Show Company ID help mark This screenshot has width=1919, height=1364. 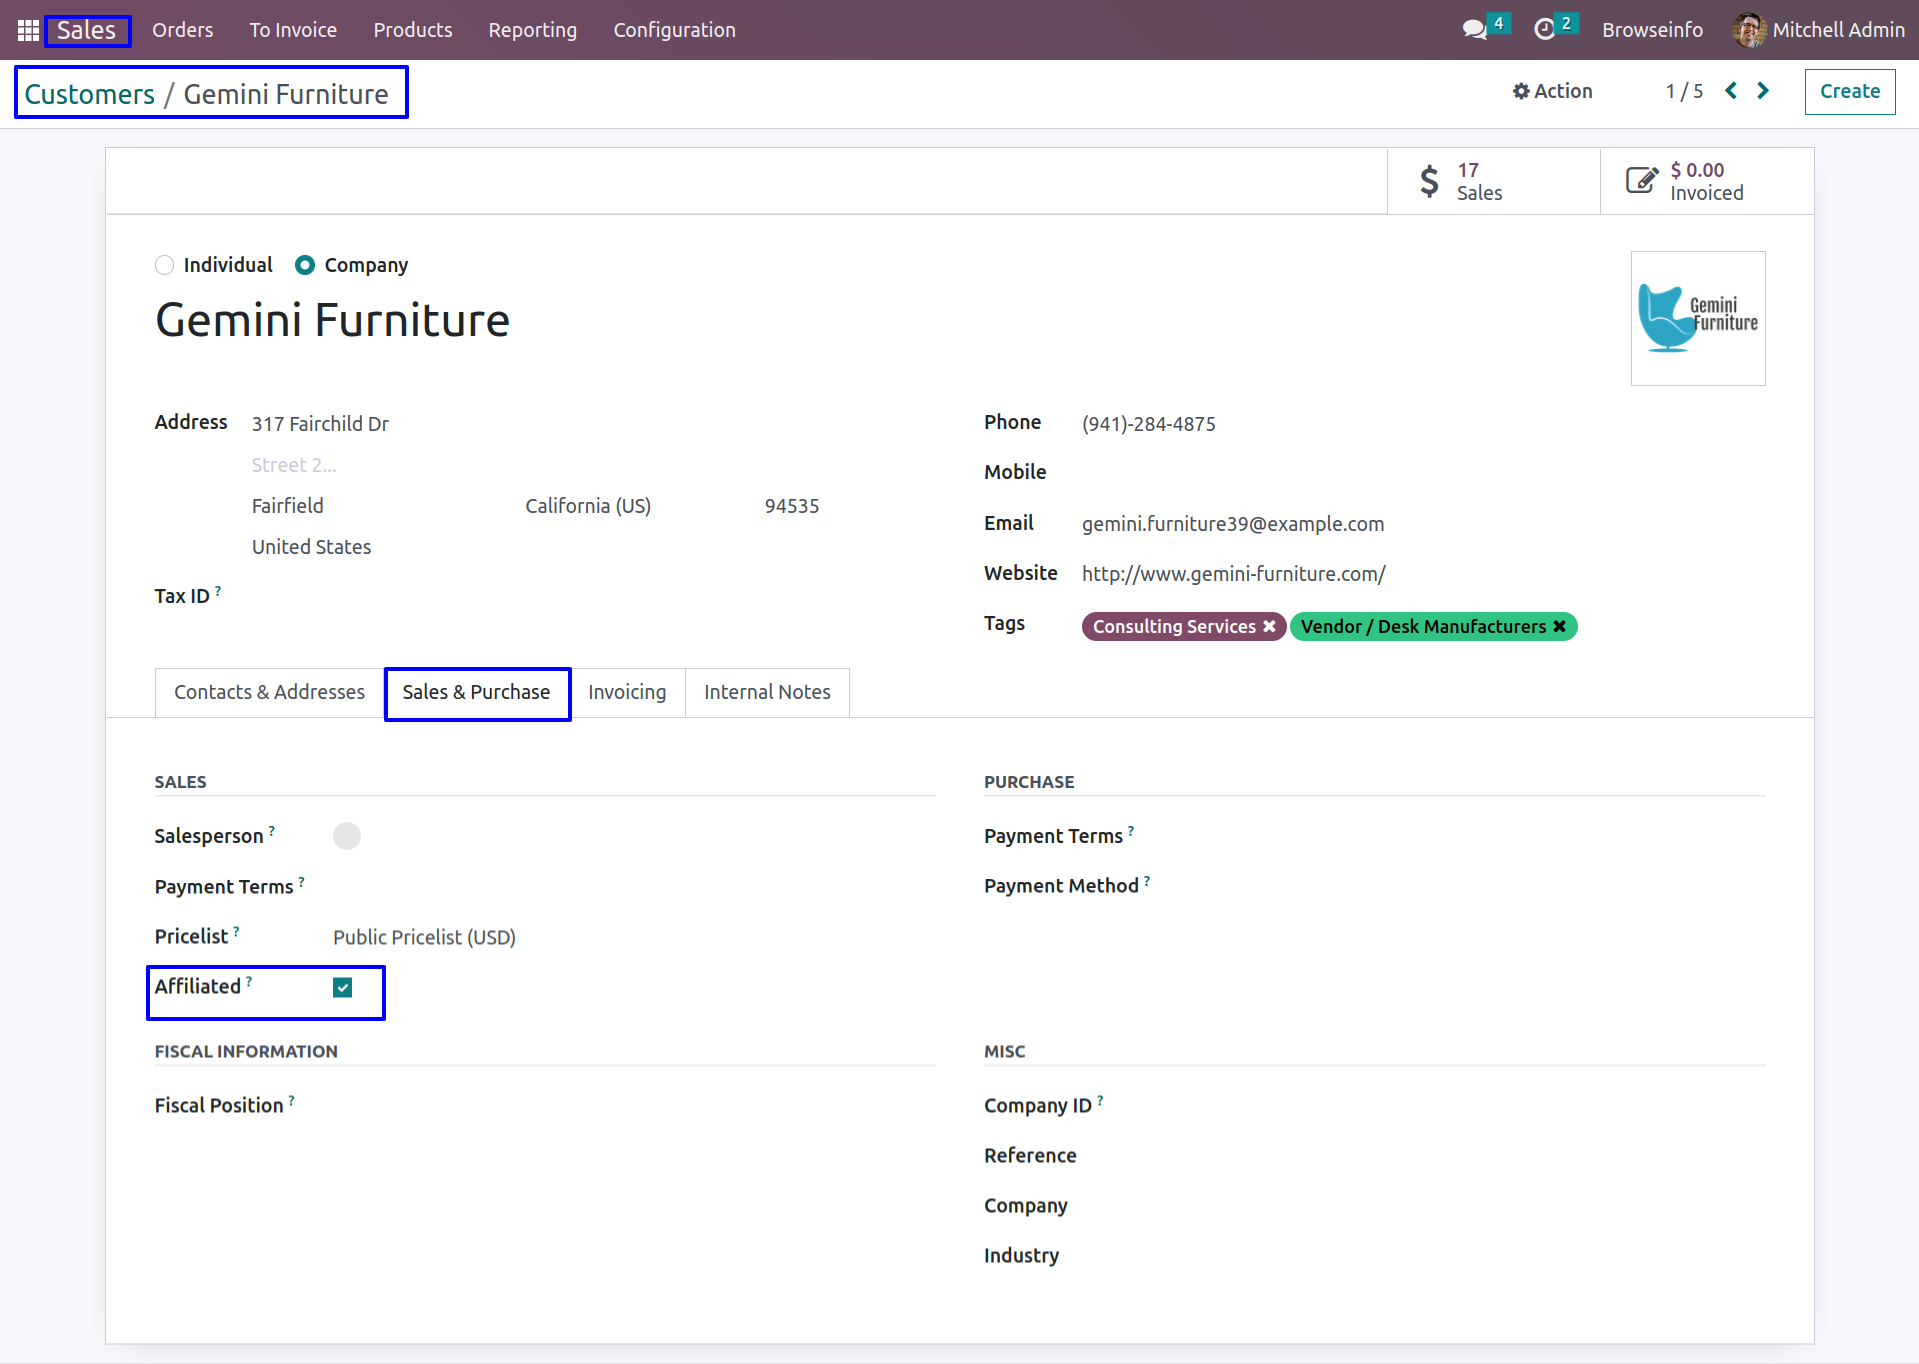(1100, 1101)
